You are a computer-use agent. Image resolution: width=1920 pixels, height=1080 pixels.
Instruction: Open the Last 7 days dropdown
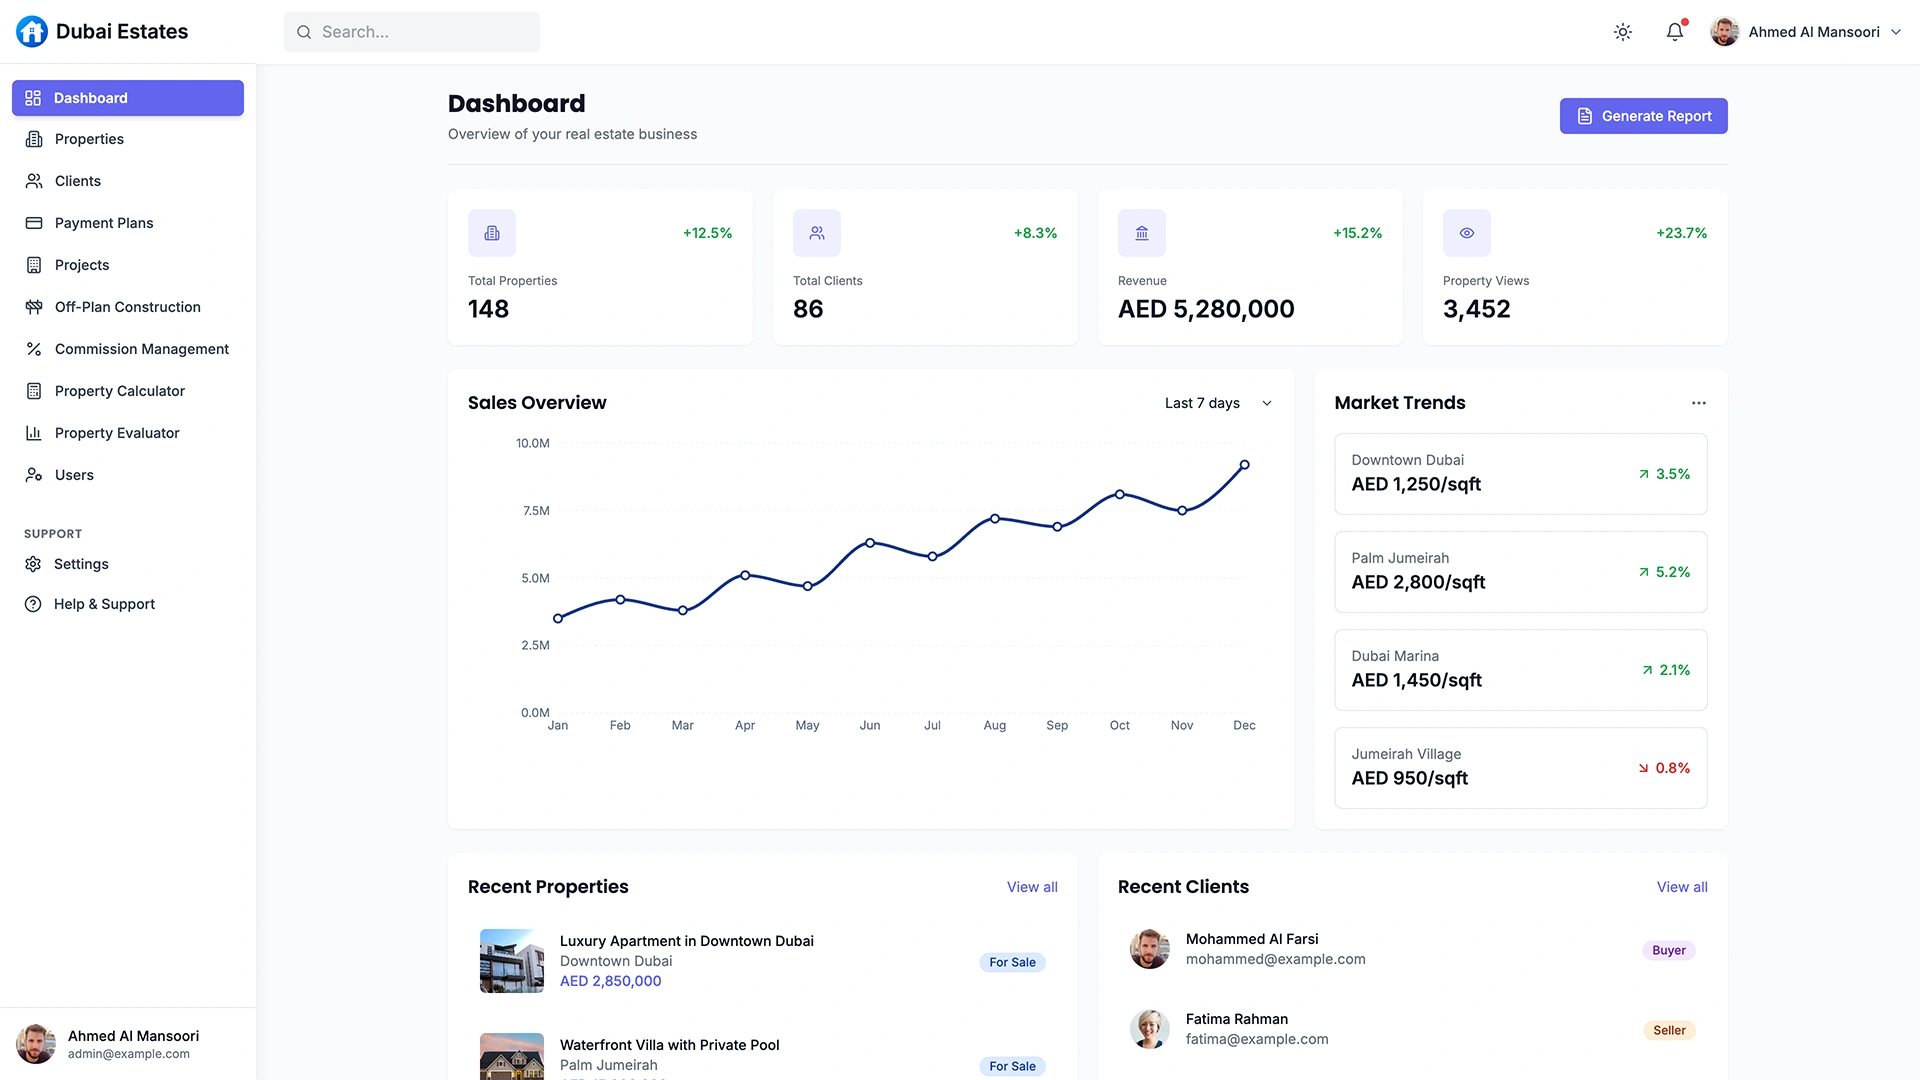click(1218, 403)
